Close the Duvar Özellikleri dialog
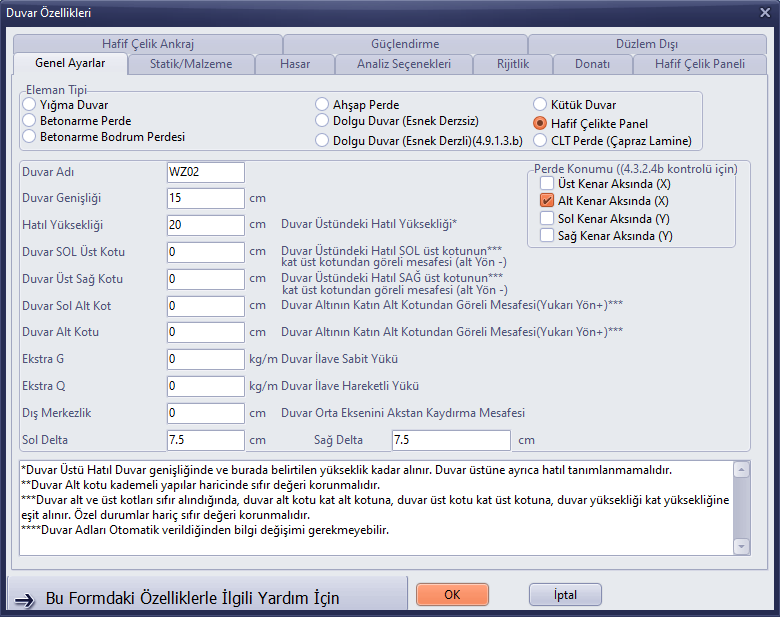The width and height of the screenshot is (780, 617). coord(765,12)
